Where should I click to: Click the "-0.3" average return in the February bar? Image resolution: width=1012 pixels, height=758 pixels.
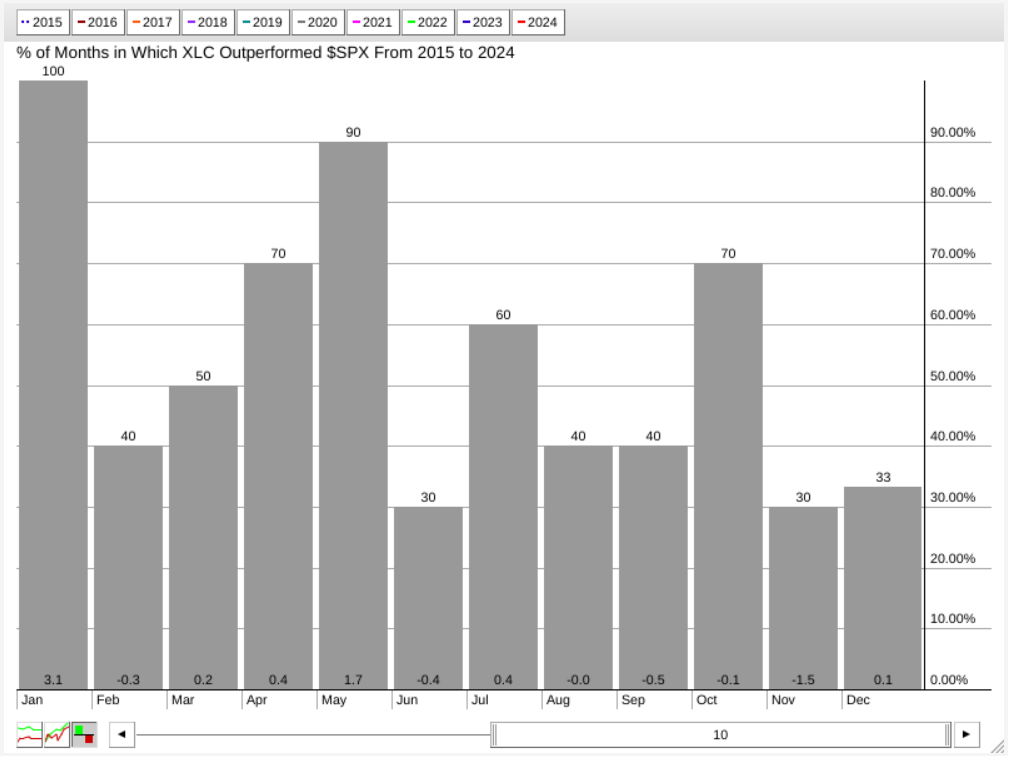click(129, 682)
